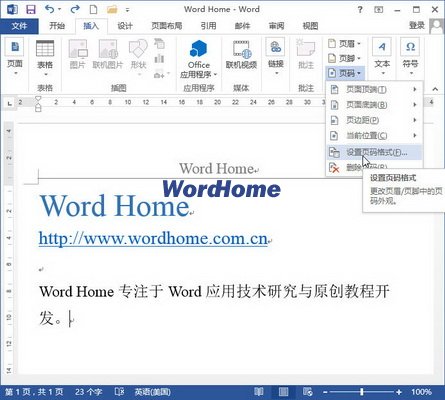Click the Word Home header text

click(x=217, y=168)
